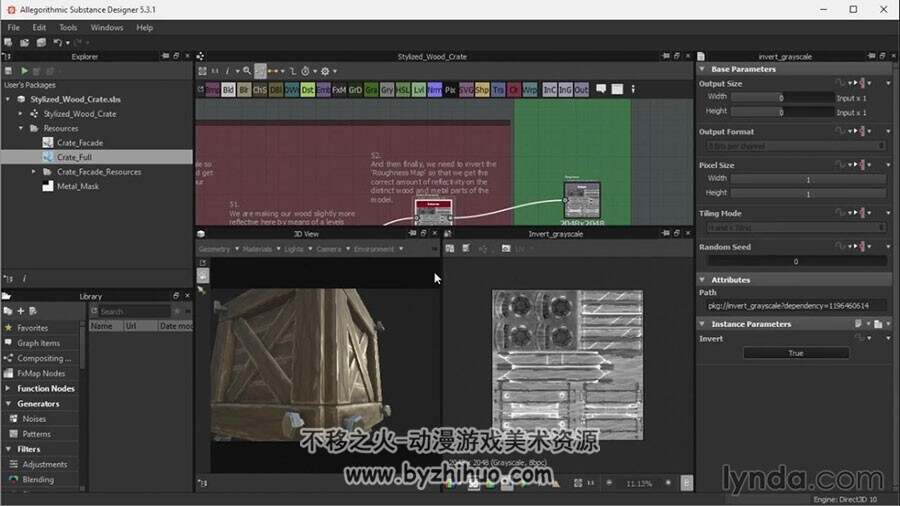900x506 pixels.
Task: Click the timer icon in graph toolbar
Action: tap(305, 71)
